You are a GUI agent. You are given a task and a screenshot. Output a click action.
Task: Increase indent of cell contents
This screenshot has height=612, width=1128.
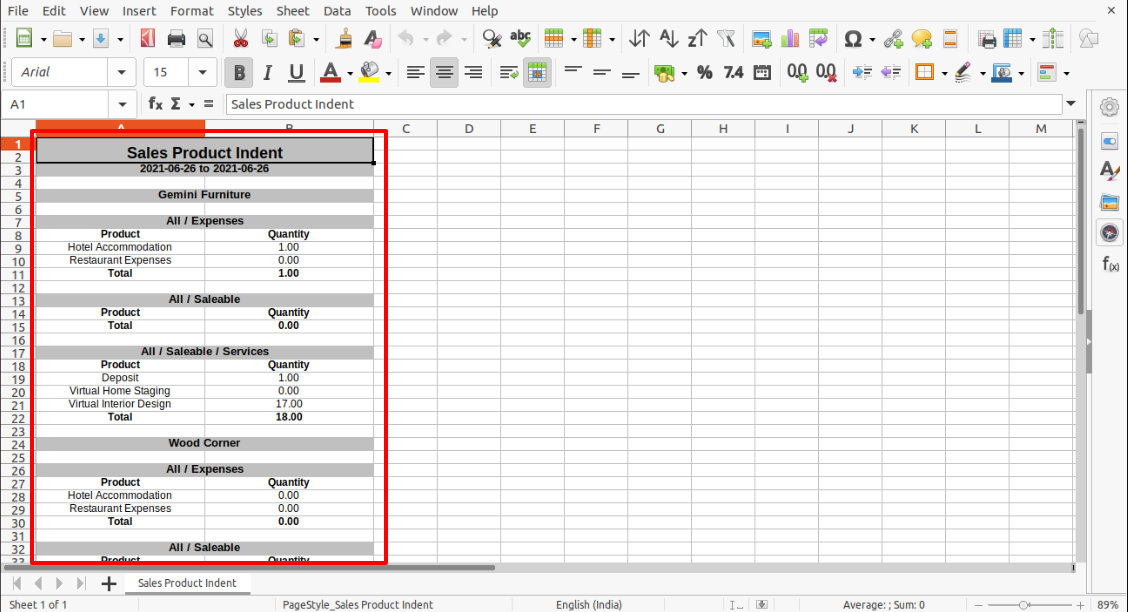tap(862, 72)
